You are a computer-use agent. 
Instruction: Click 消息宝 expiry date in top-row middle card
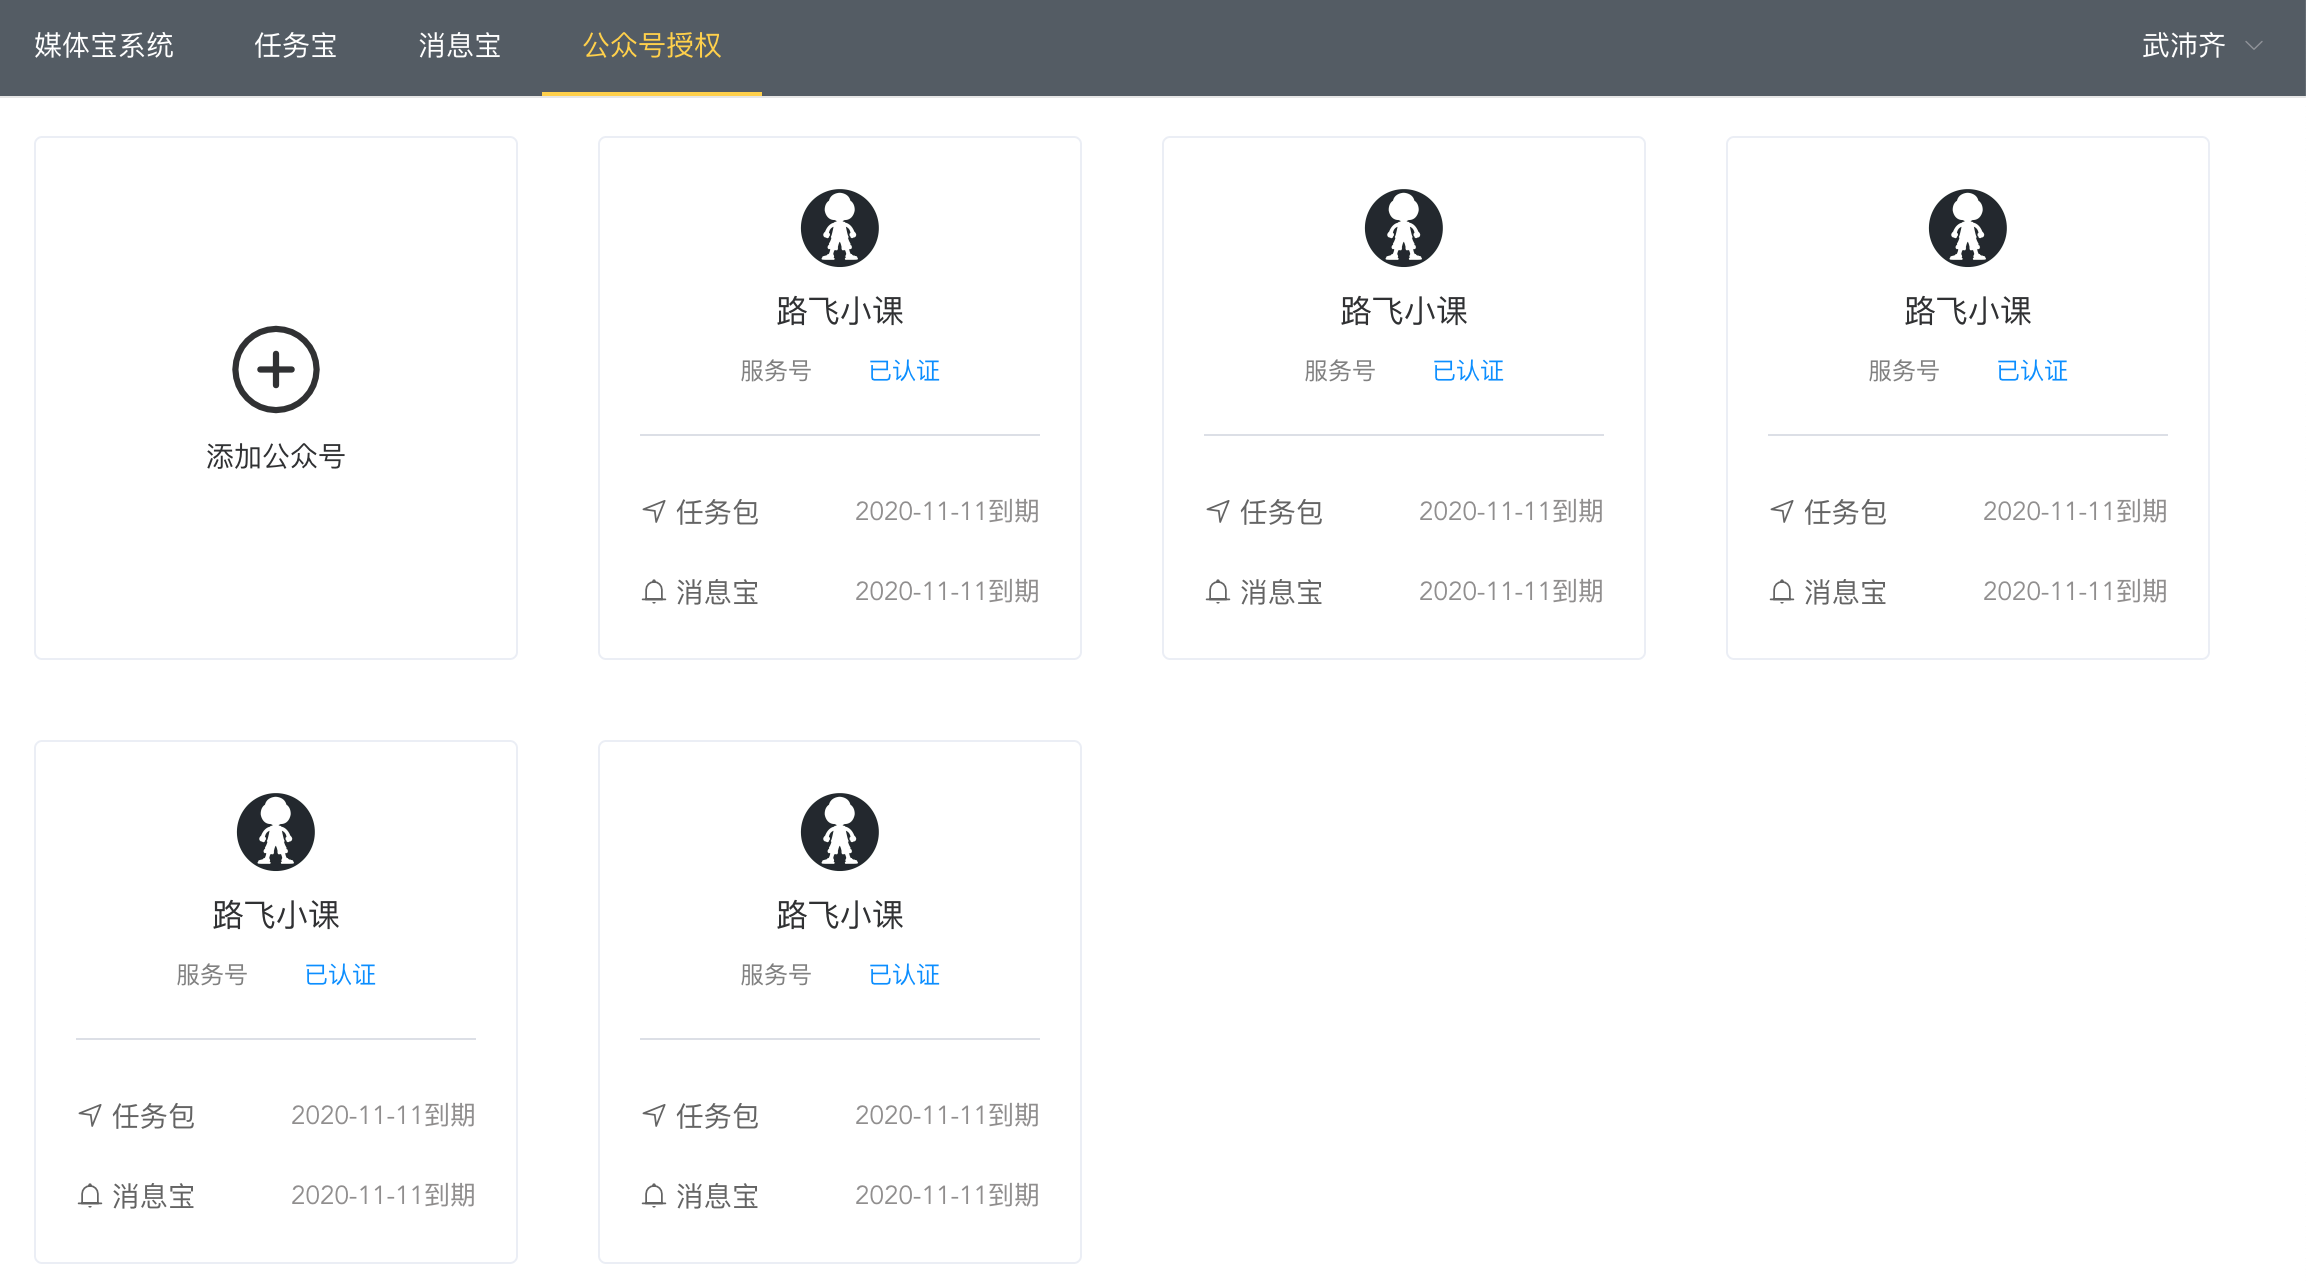[x=1511, y=591]
